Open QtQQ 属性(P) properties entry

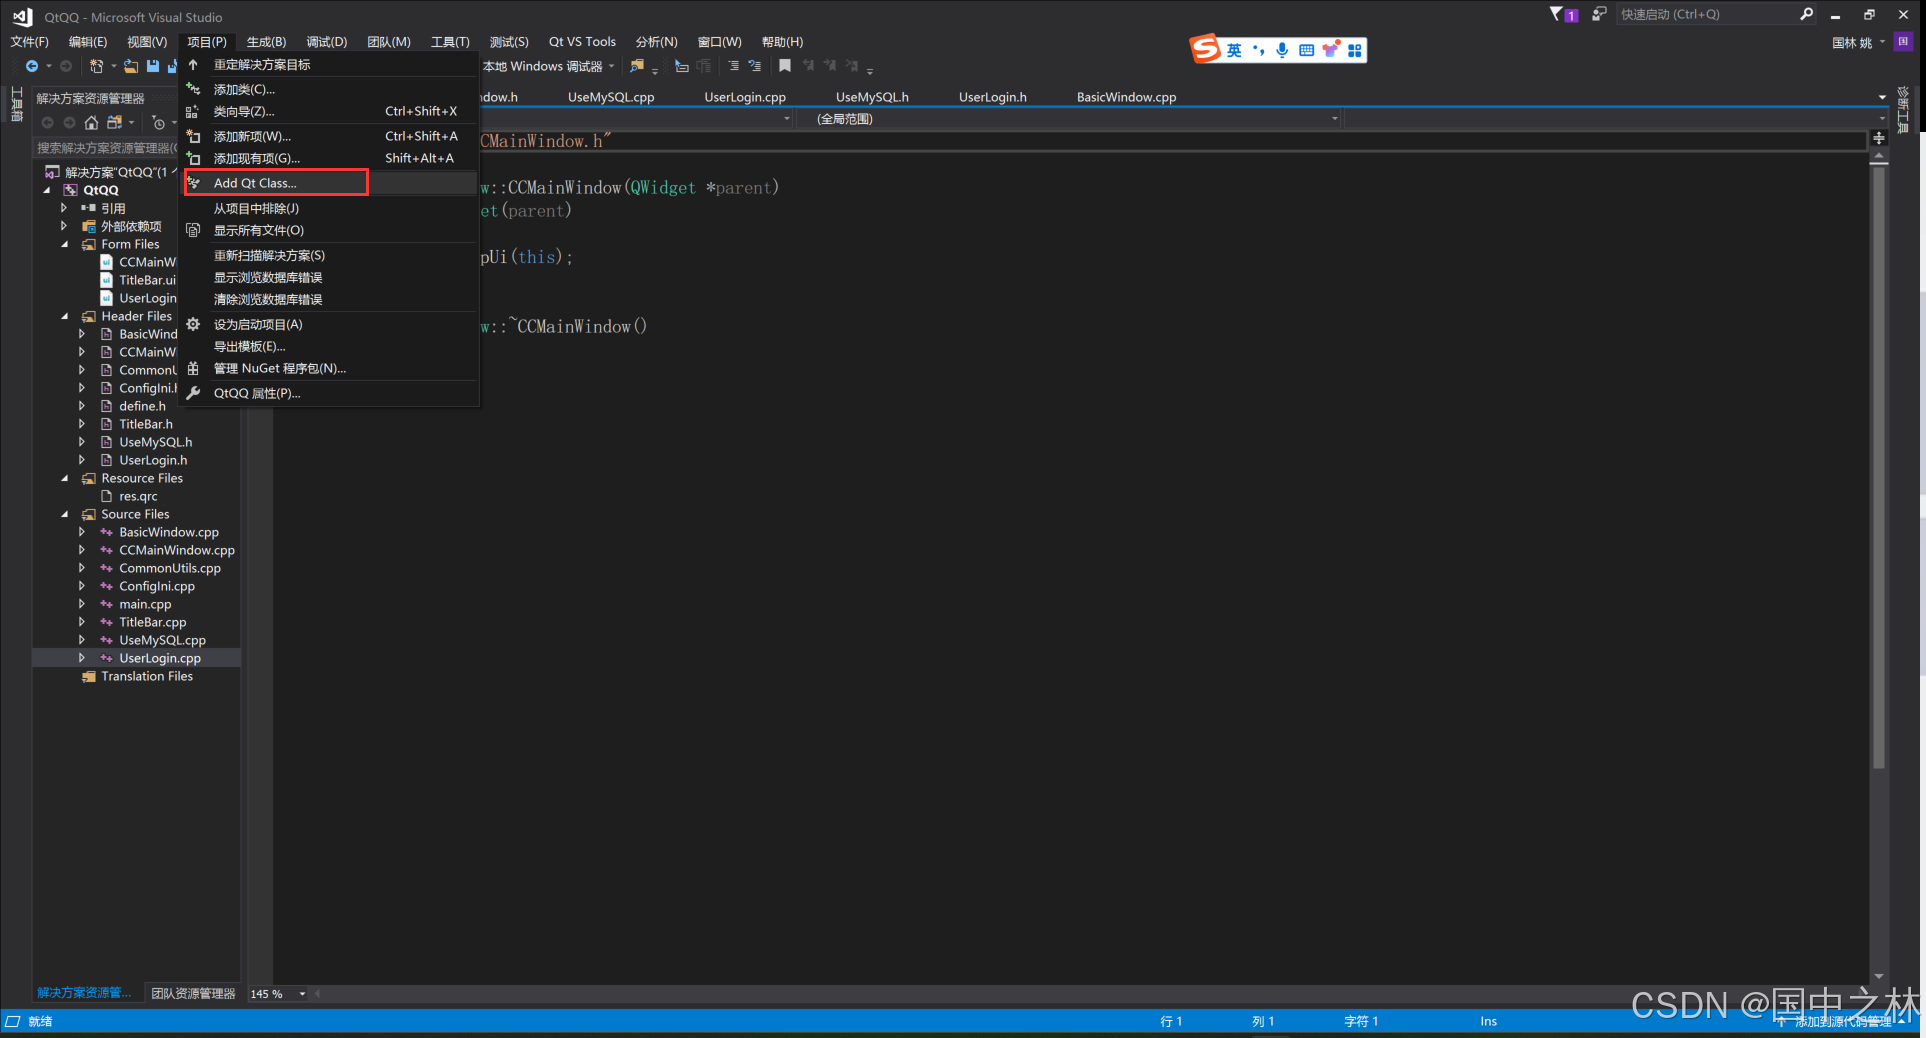(x=330, y=393)
